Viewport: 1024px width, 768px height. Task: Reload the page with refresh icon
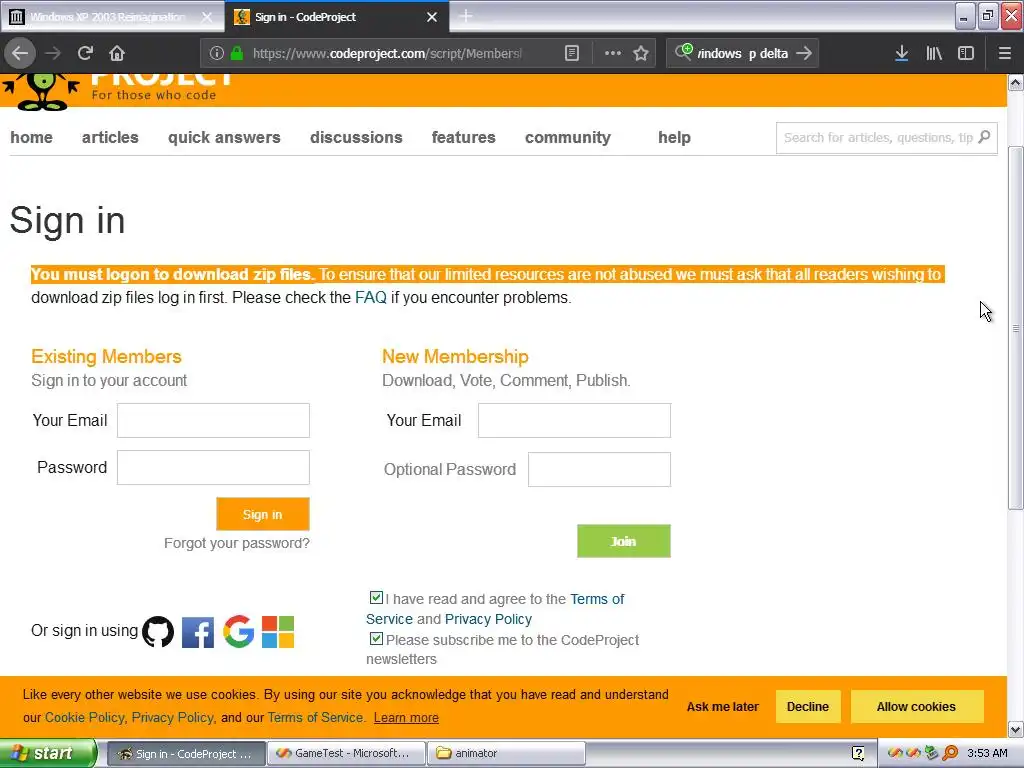tap(85, 53)
